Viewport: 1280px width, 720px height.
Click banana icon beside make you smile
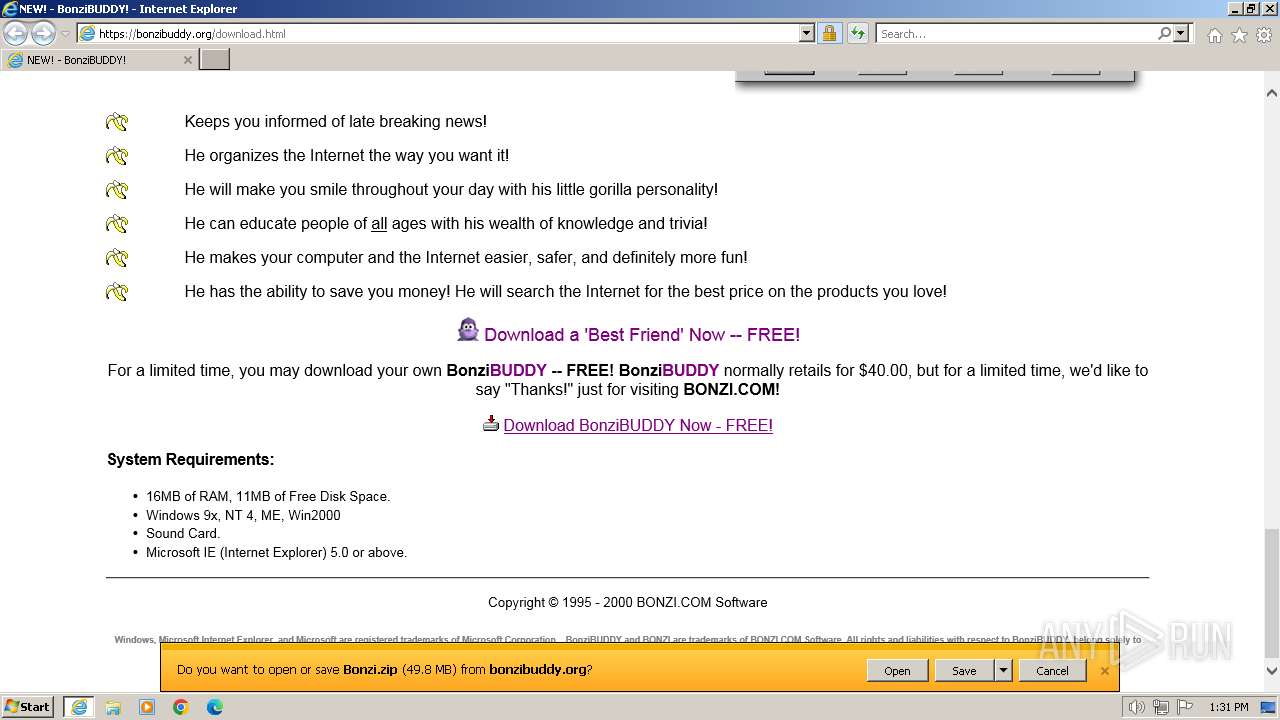(x=117, y=190)
